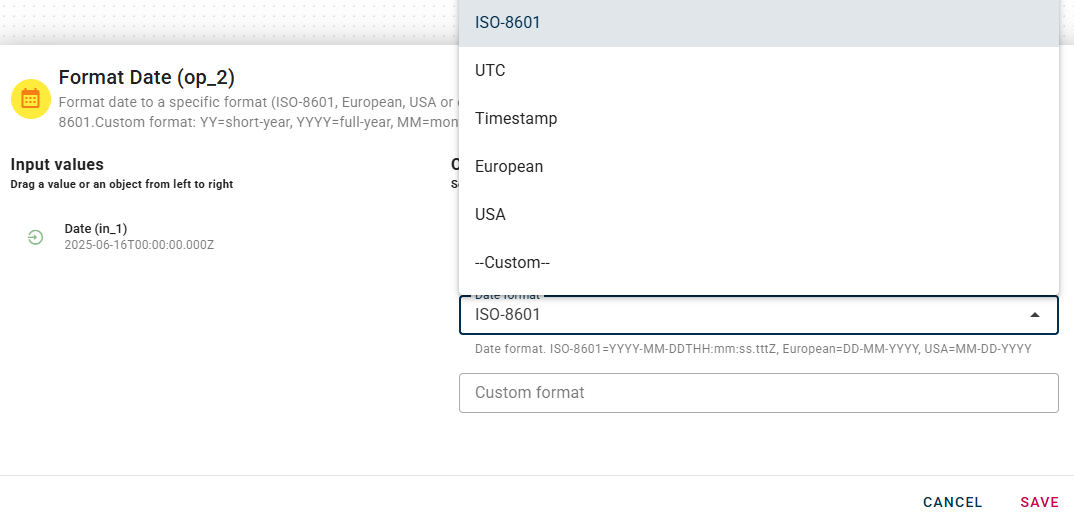Image resolution: width=1074 pixels, height=522 pixels.
Task: Click the Date format helper text below the dropdown
Action: click(x=752, y=349)
